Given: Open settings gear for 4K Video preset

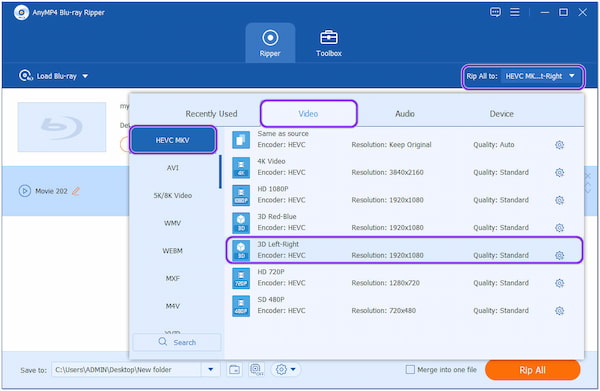Looking at the screenshot, I should coord(559,173).
